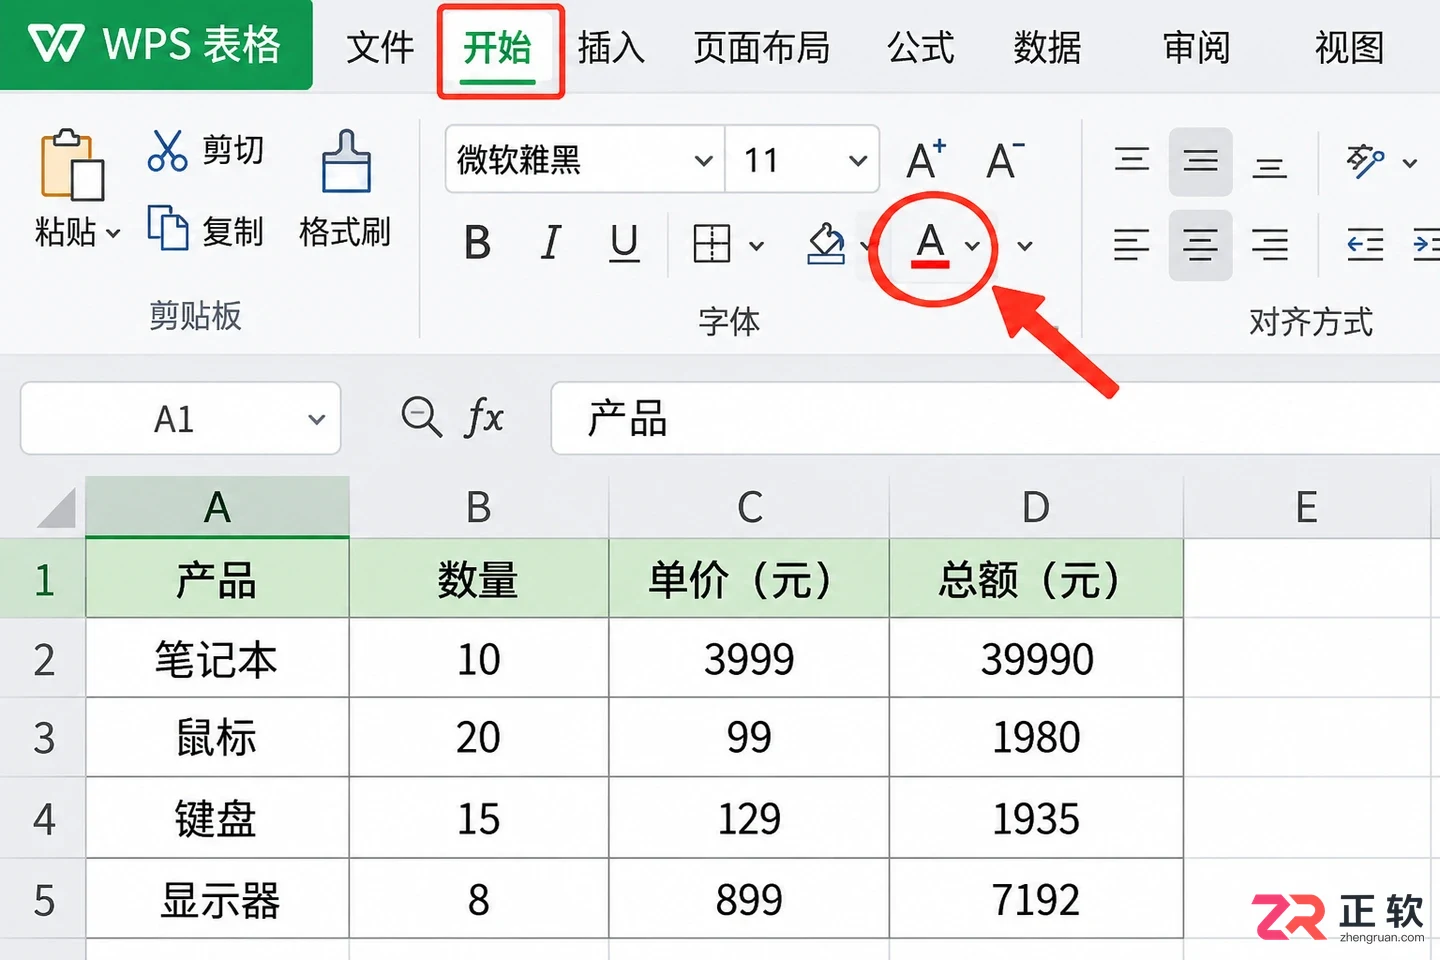This screenshot has height=960, width=1440.
Task: Click the fx Insert Function icon
Action: coord(484,417)
